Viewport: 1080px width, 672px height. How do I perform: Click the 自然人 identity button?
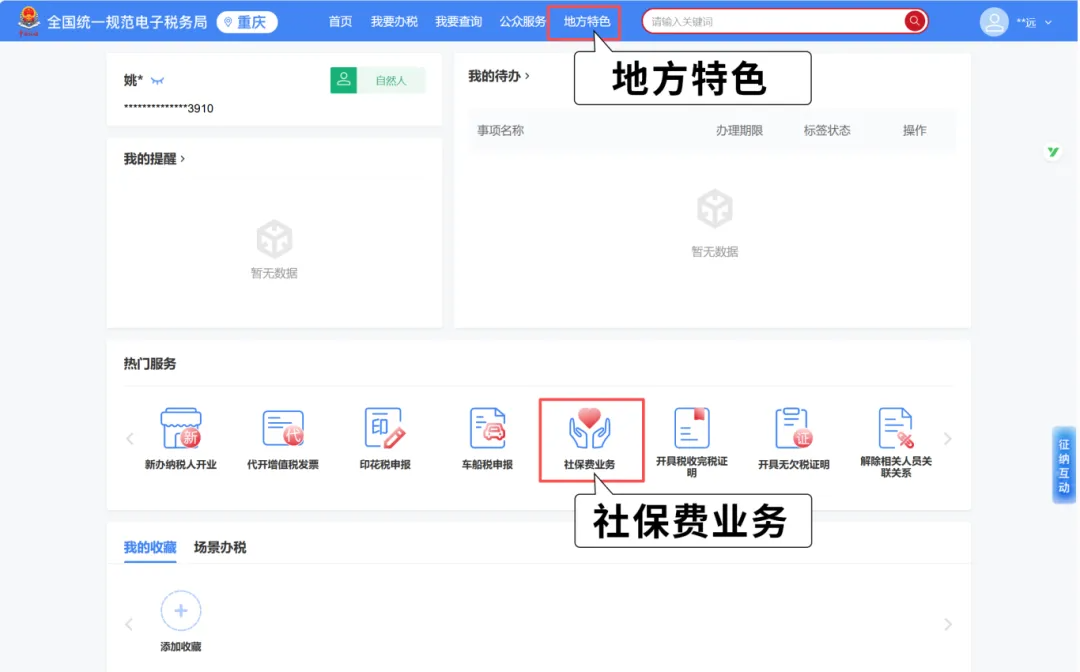tap(378, 81)
